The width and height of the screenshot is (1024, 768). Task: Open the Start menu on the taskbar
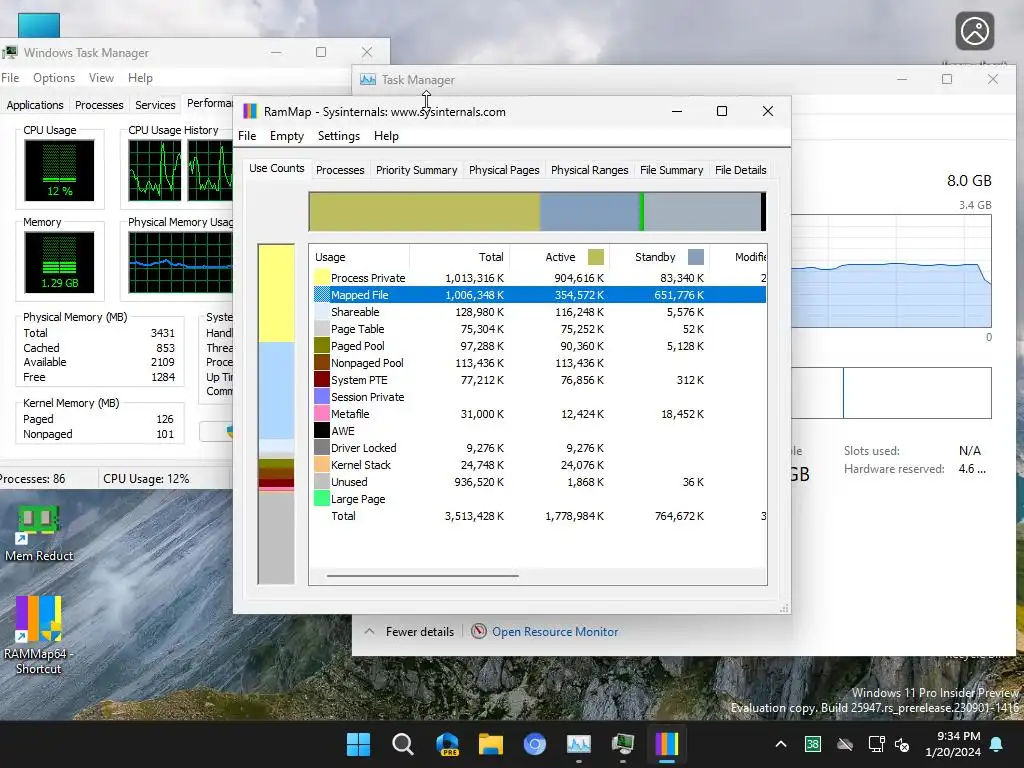[358, 744]
